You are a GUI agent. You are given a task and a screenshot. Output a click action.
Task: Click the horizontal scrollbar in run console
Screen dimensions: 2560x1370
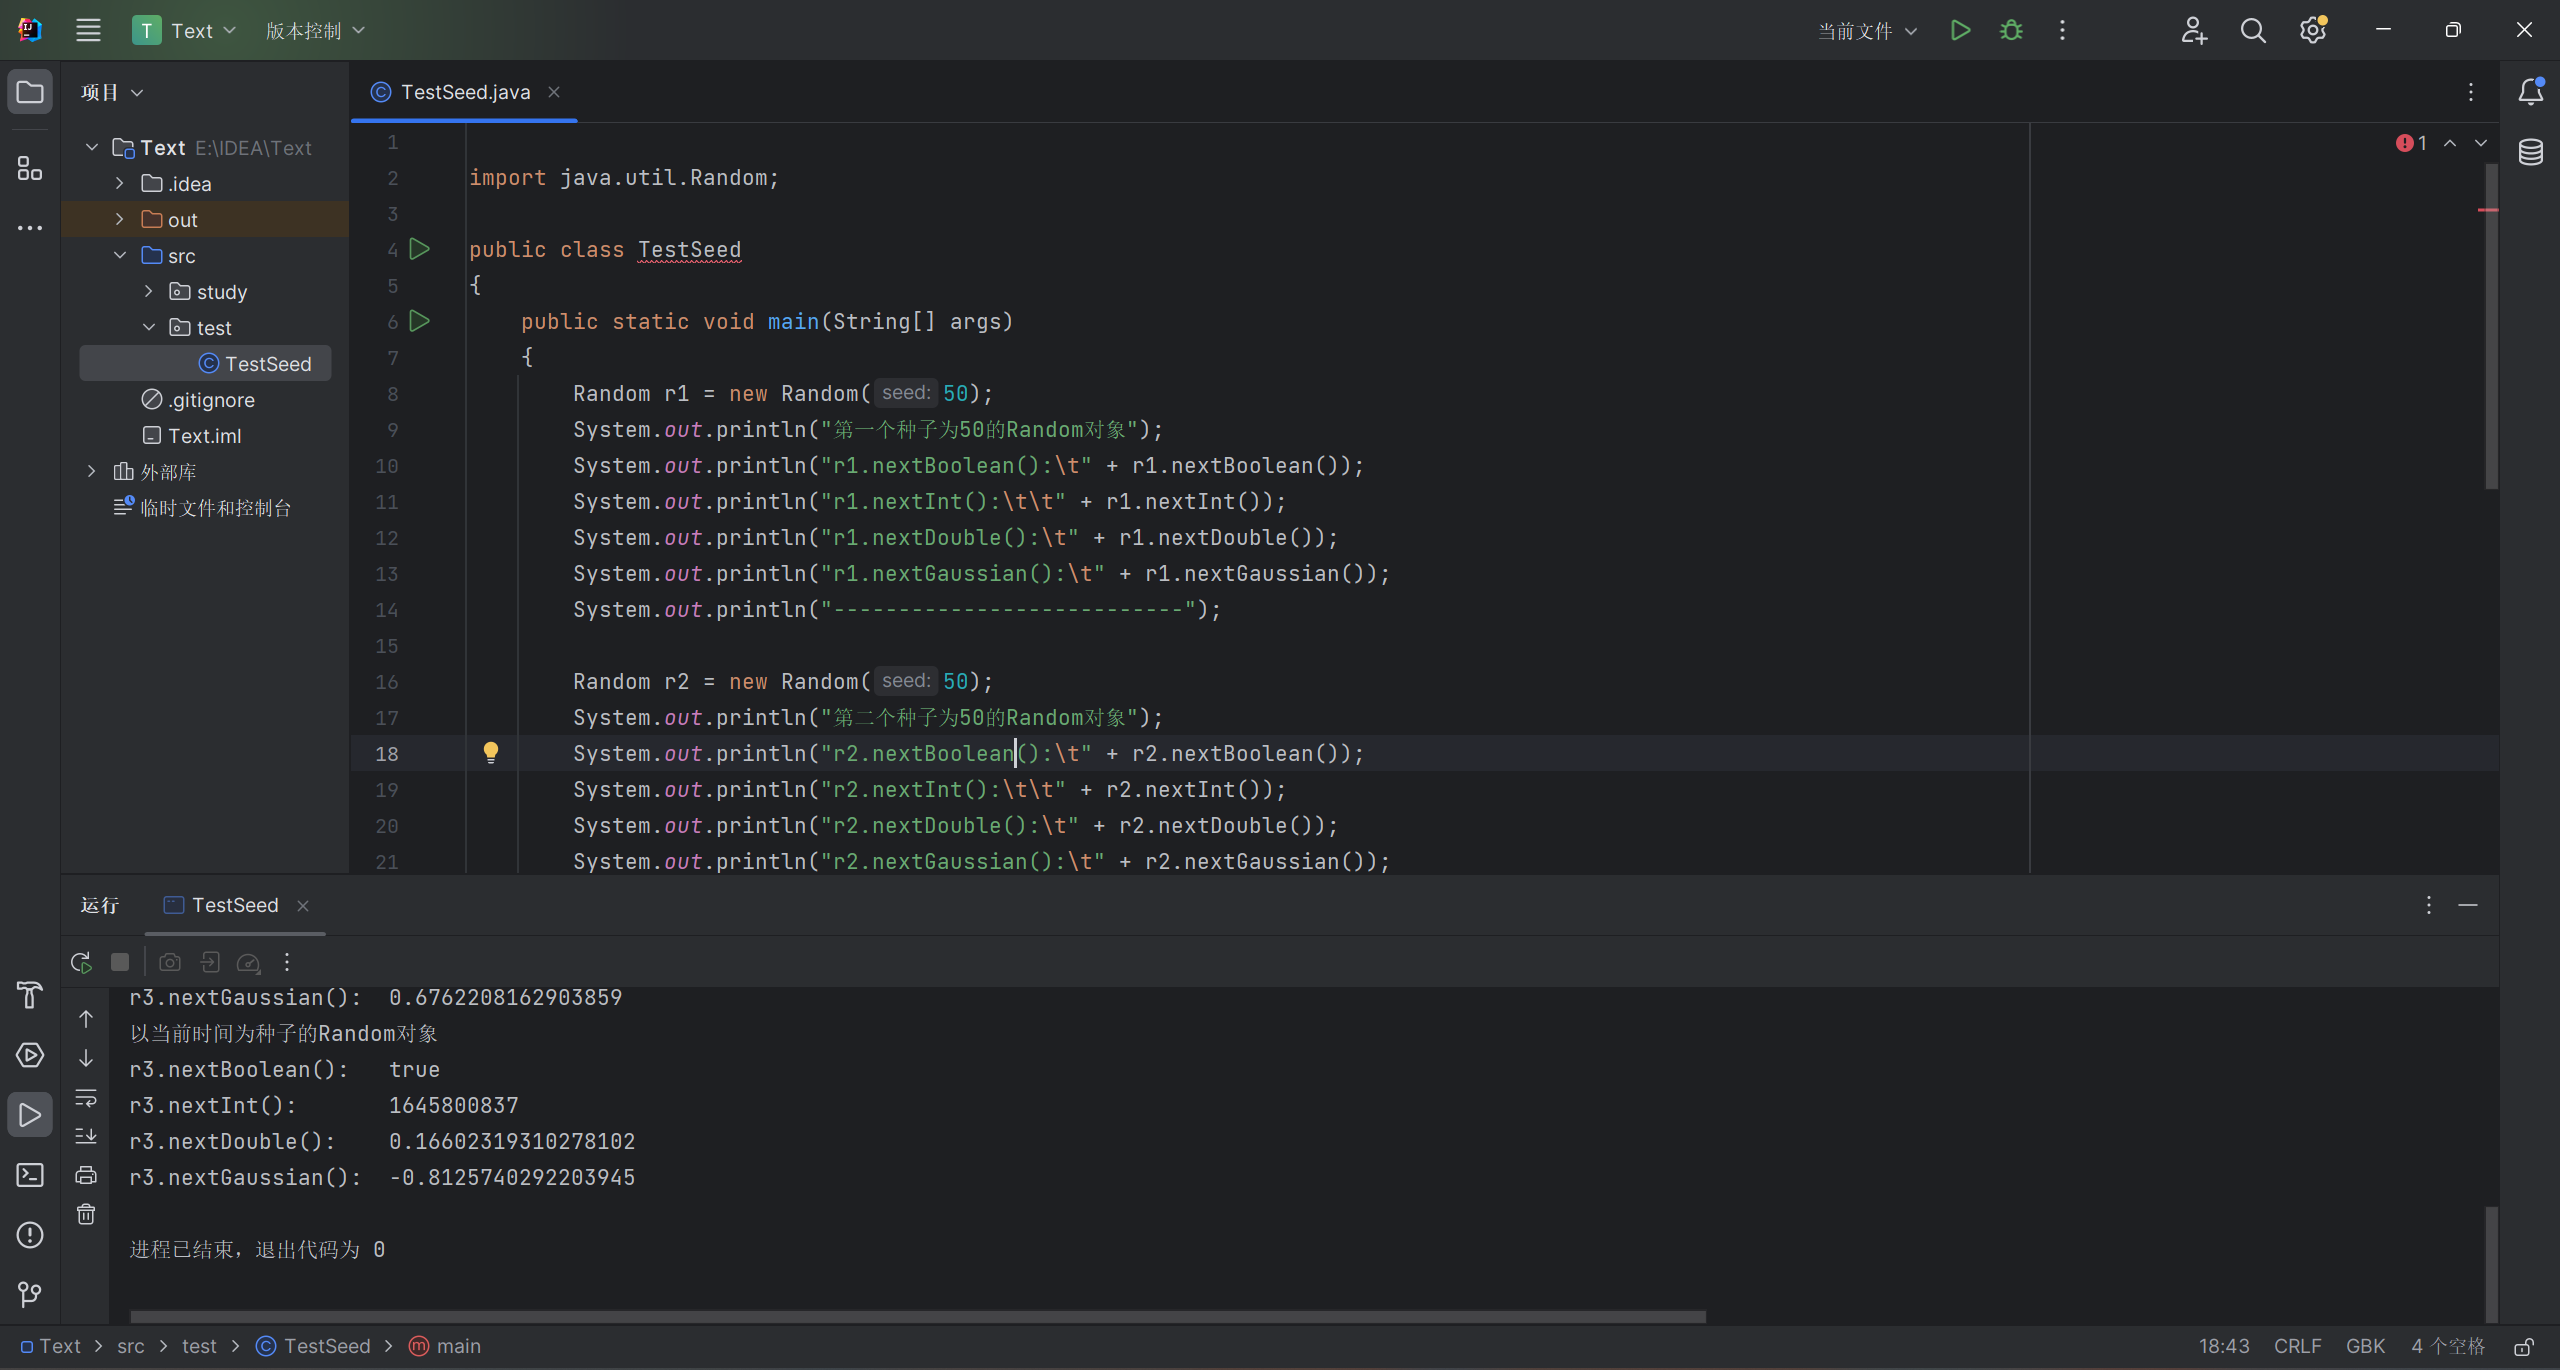click(917, 1316)
